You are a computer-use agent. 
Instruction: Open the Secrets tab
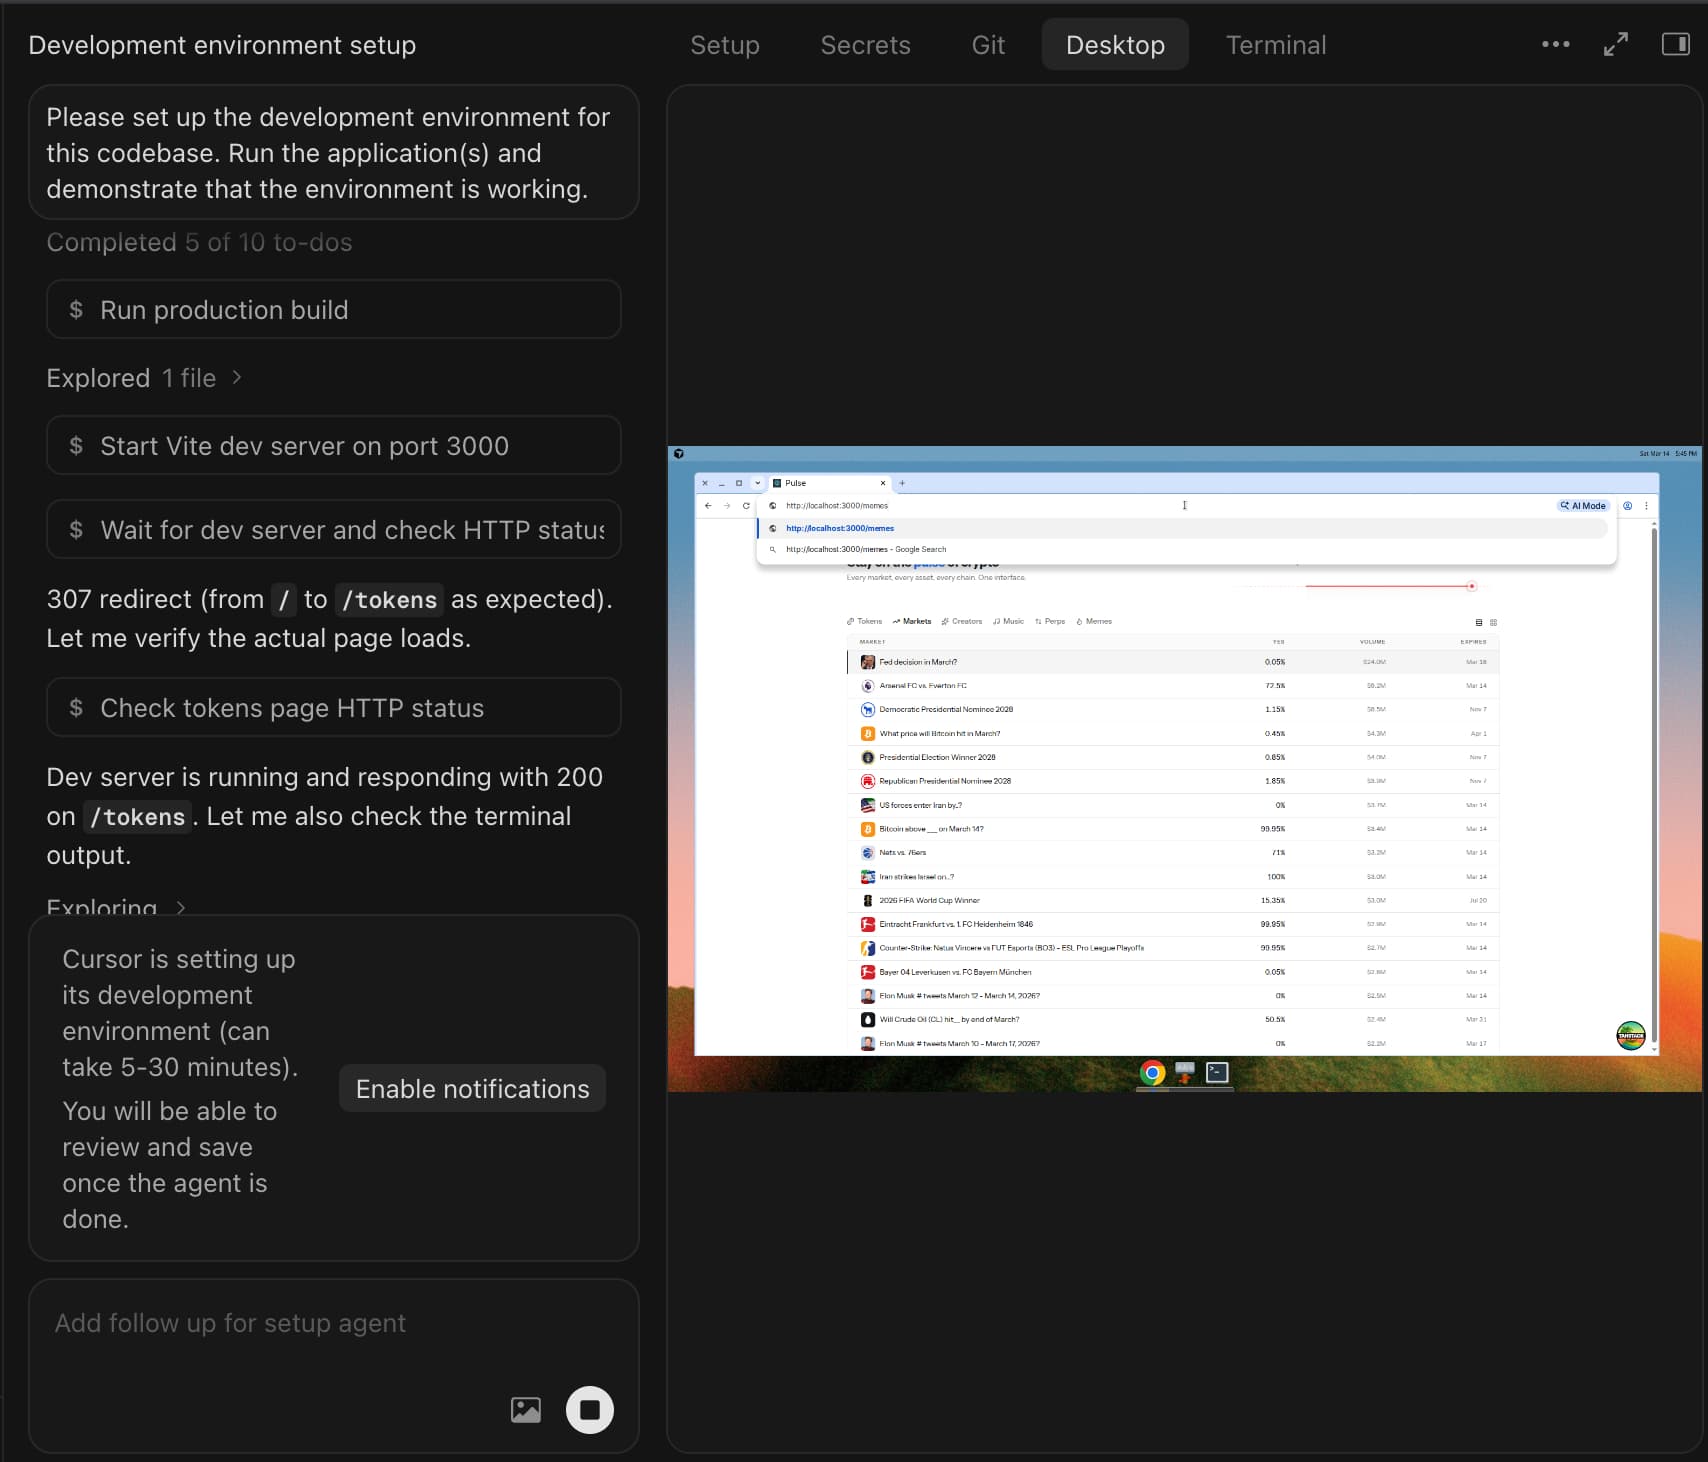pos(865,45)
